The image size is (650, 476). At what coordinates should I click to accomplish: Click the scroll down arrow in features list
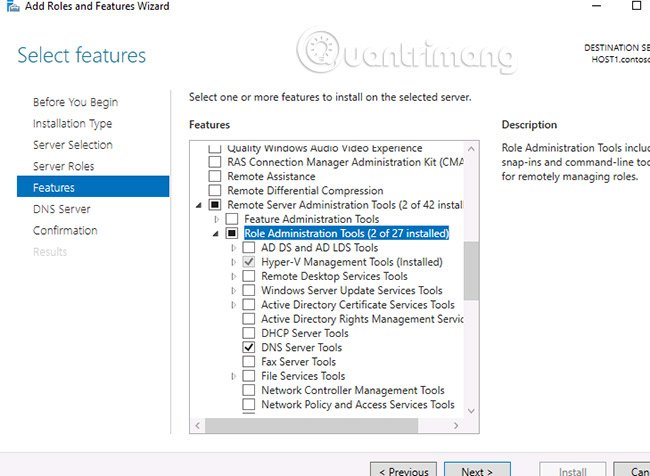pyautogui.click(x=471, y=411)
